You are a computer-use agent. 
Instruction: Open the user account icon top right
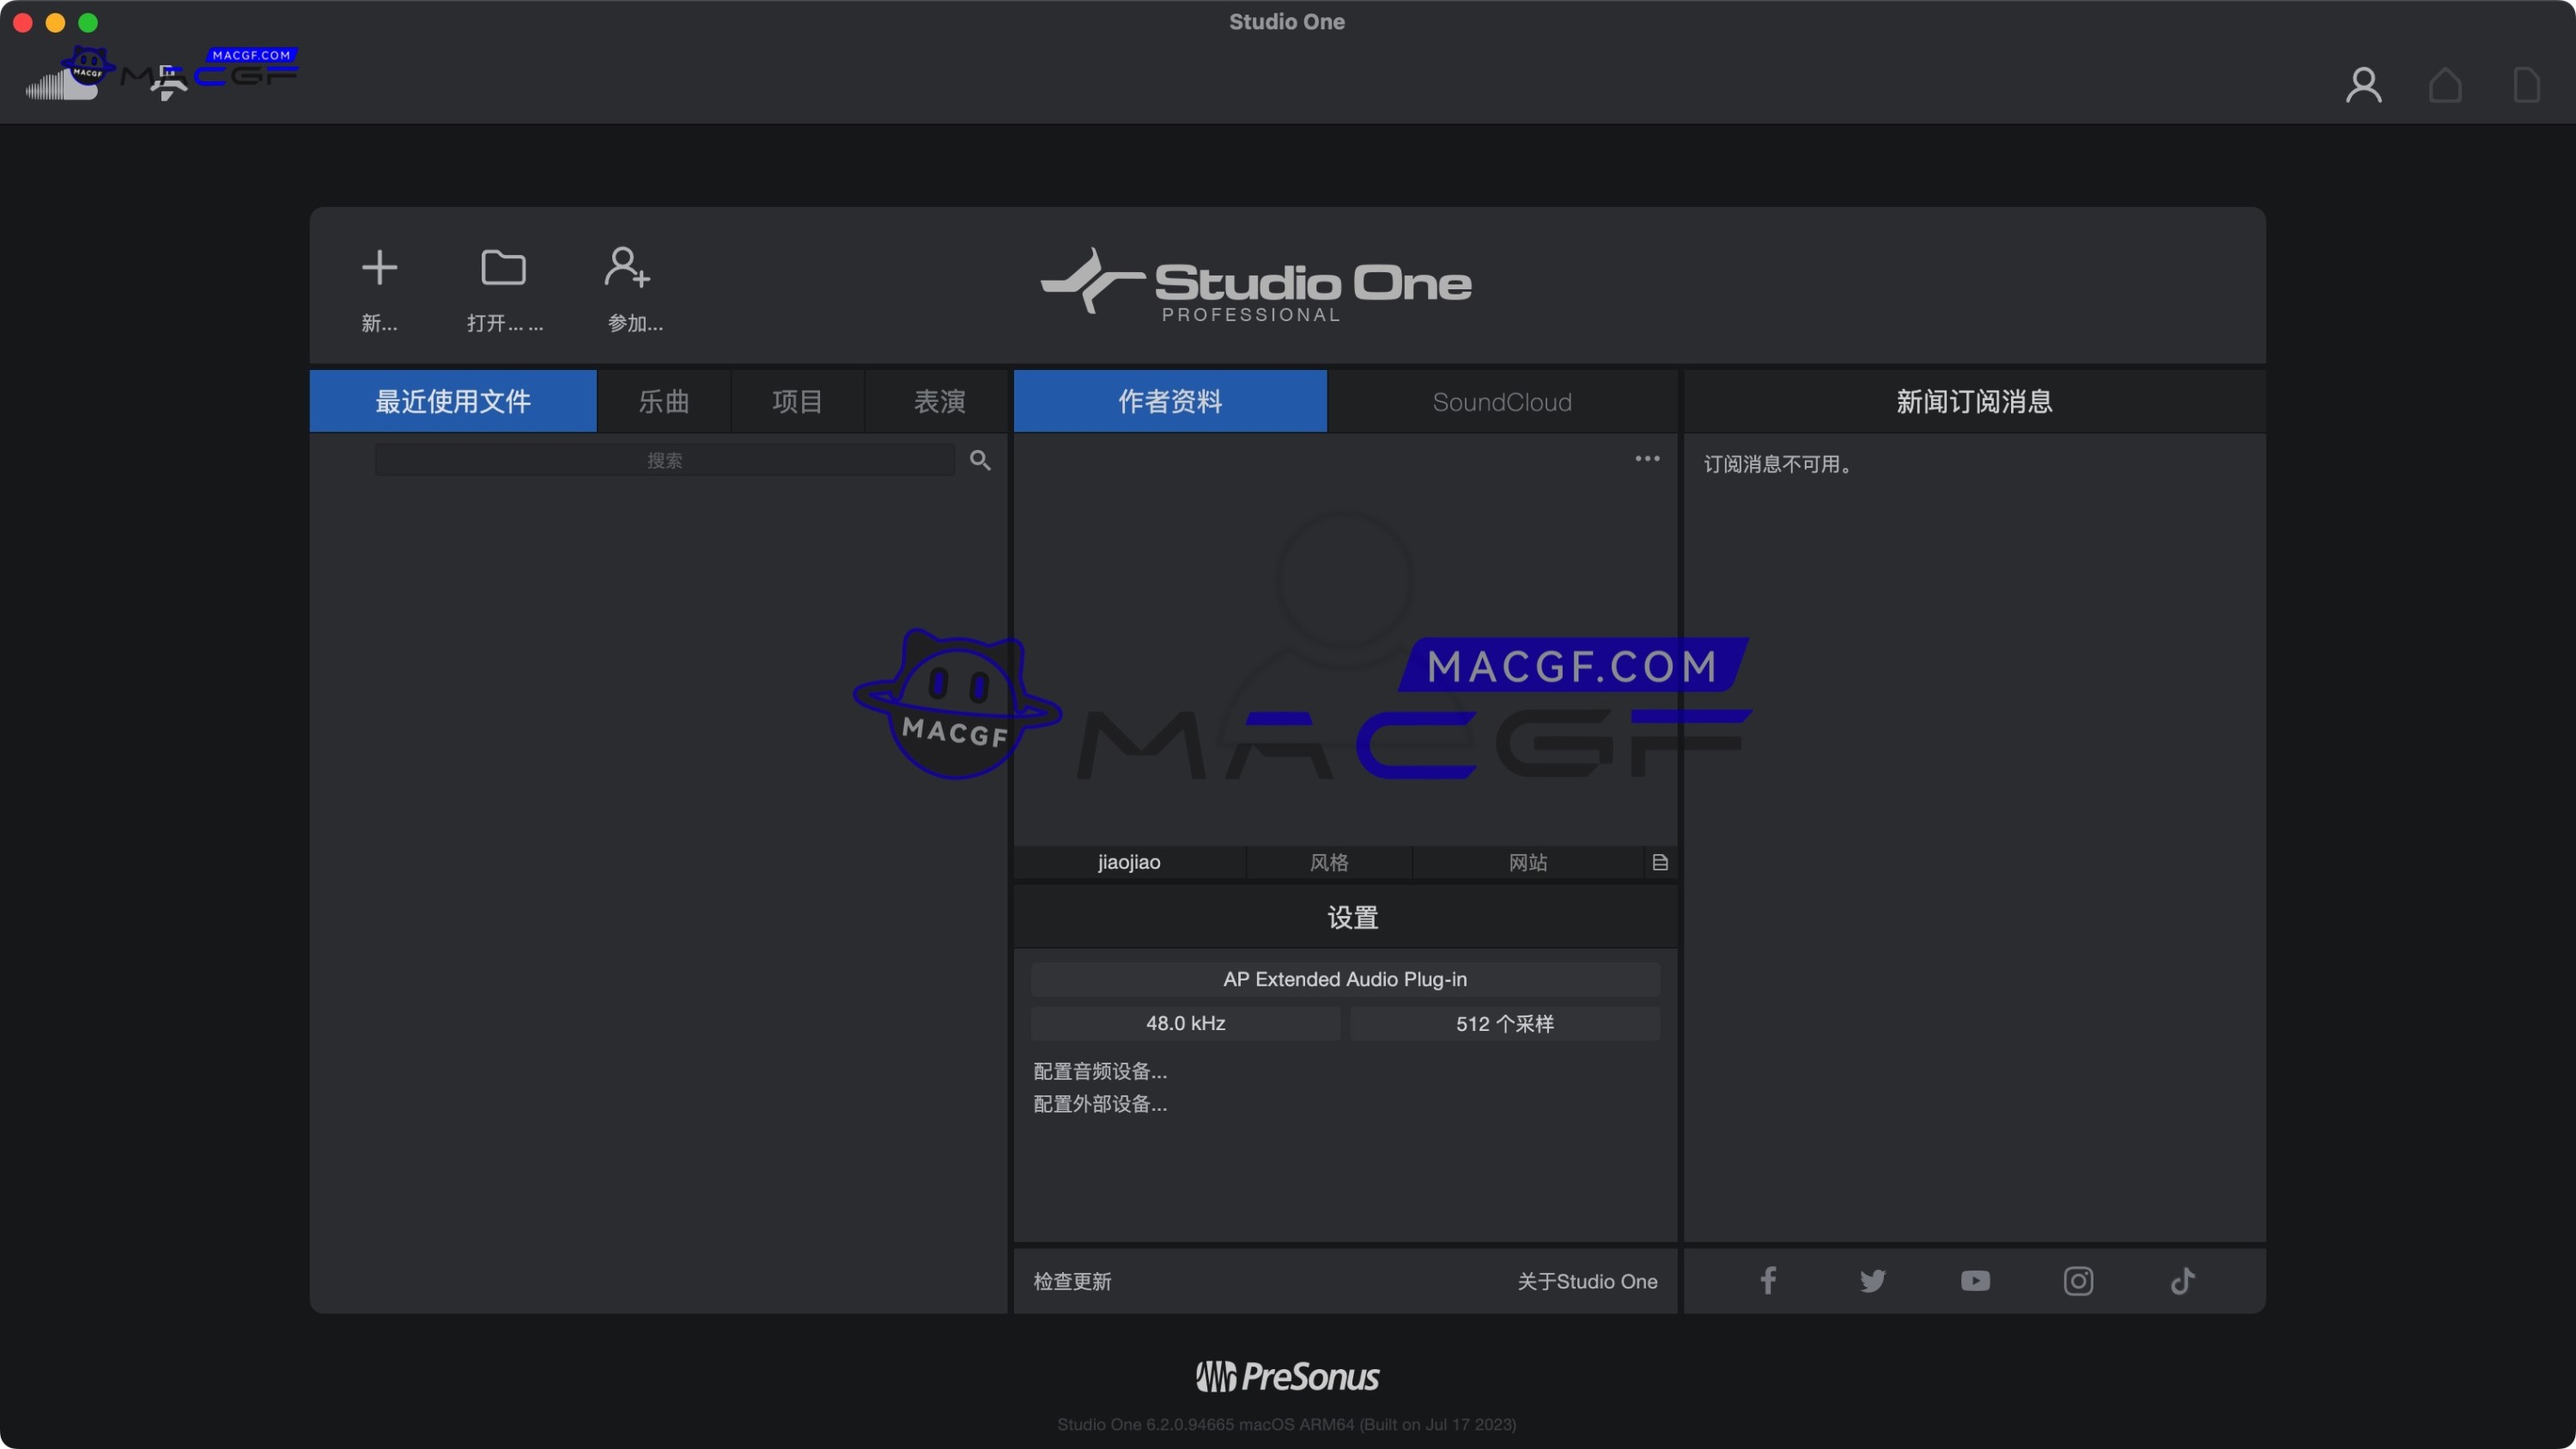(x=2363, y=84)
